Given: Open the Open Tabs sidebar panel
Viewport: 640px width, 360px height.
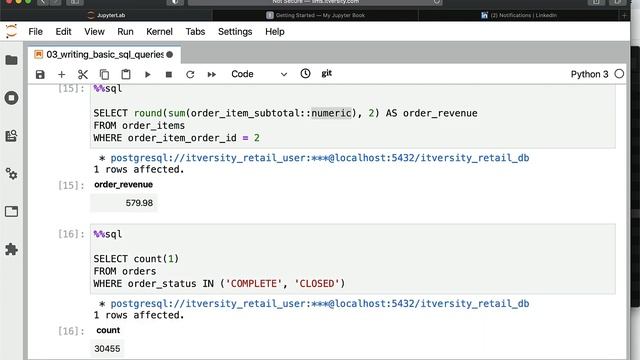Looking at the screenshot, I should point(11,211).
